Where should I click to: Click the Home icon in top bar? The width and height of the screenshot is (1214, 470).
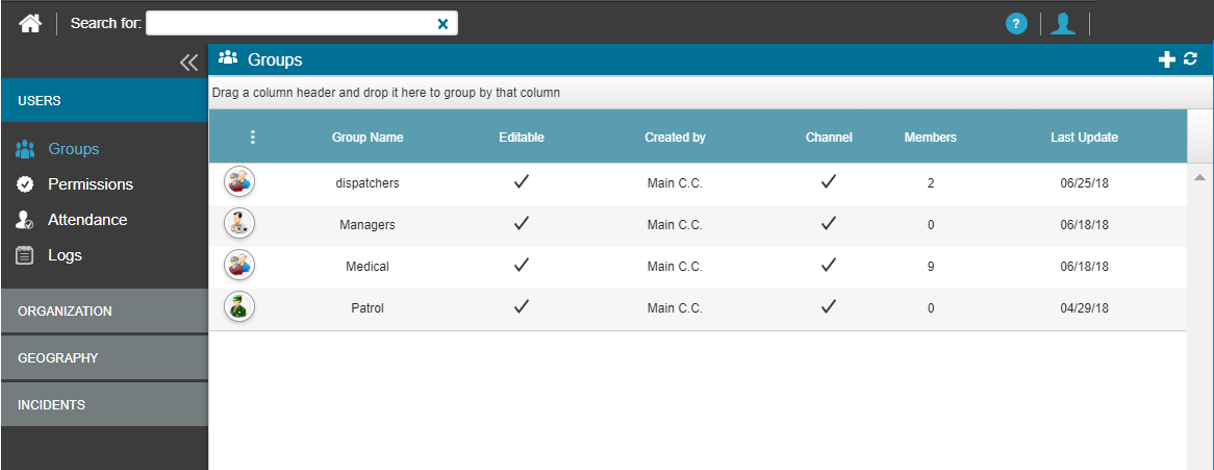[x=30, y=23]
